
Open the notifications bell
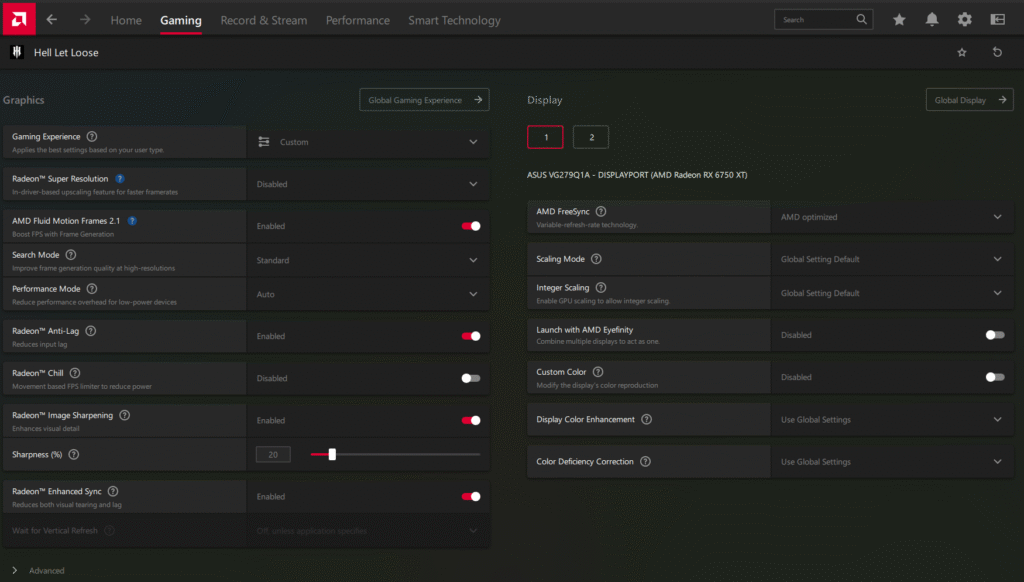click(x=932, y=20)
